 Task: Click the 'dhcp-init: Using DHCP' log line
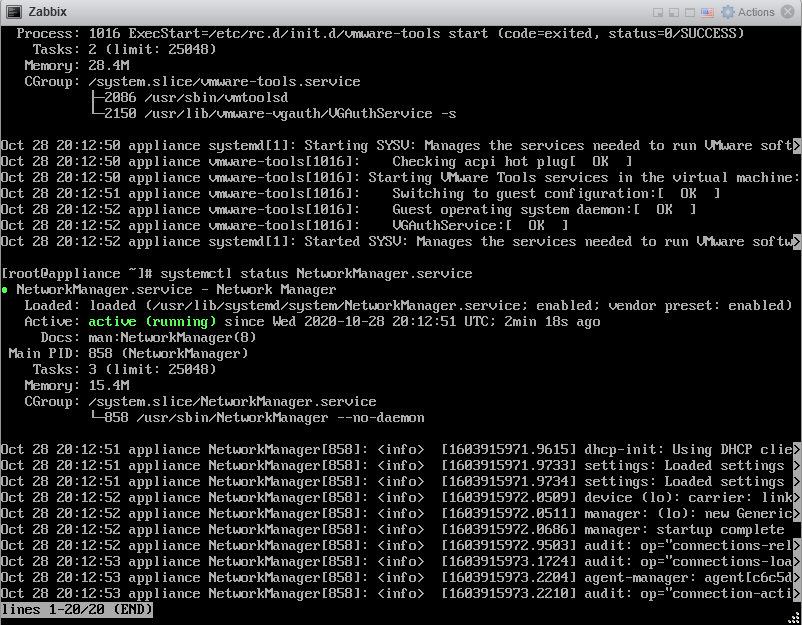(400, 450)
